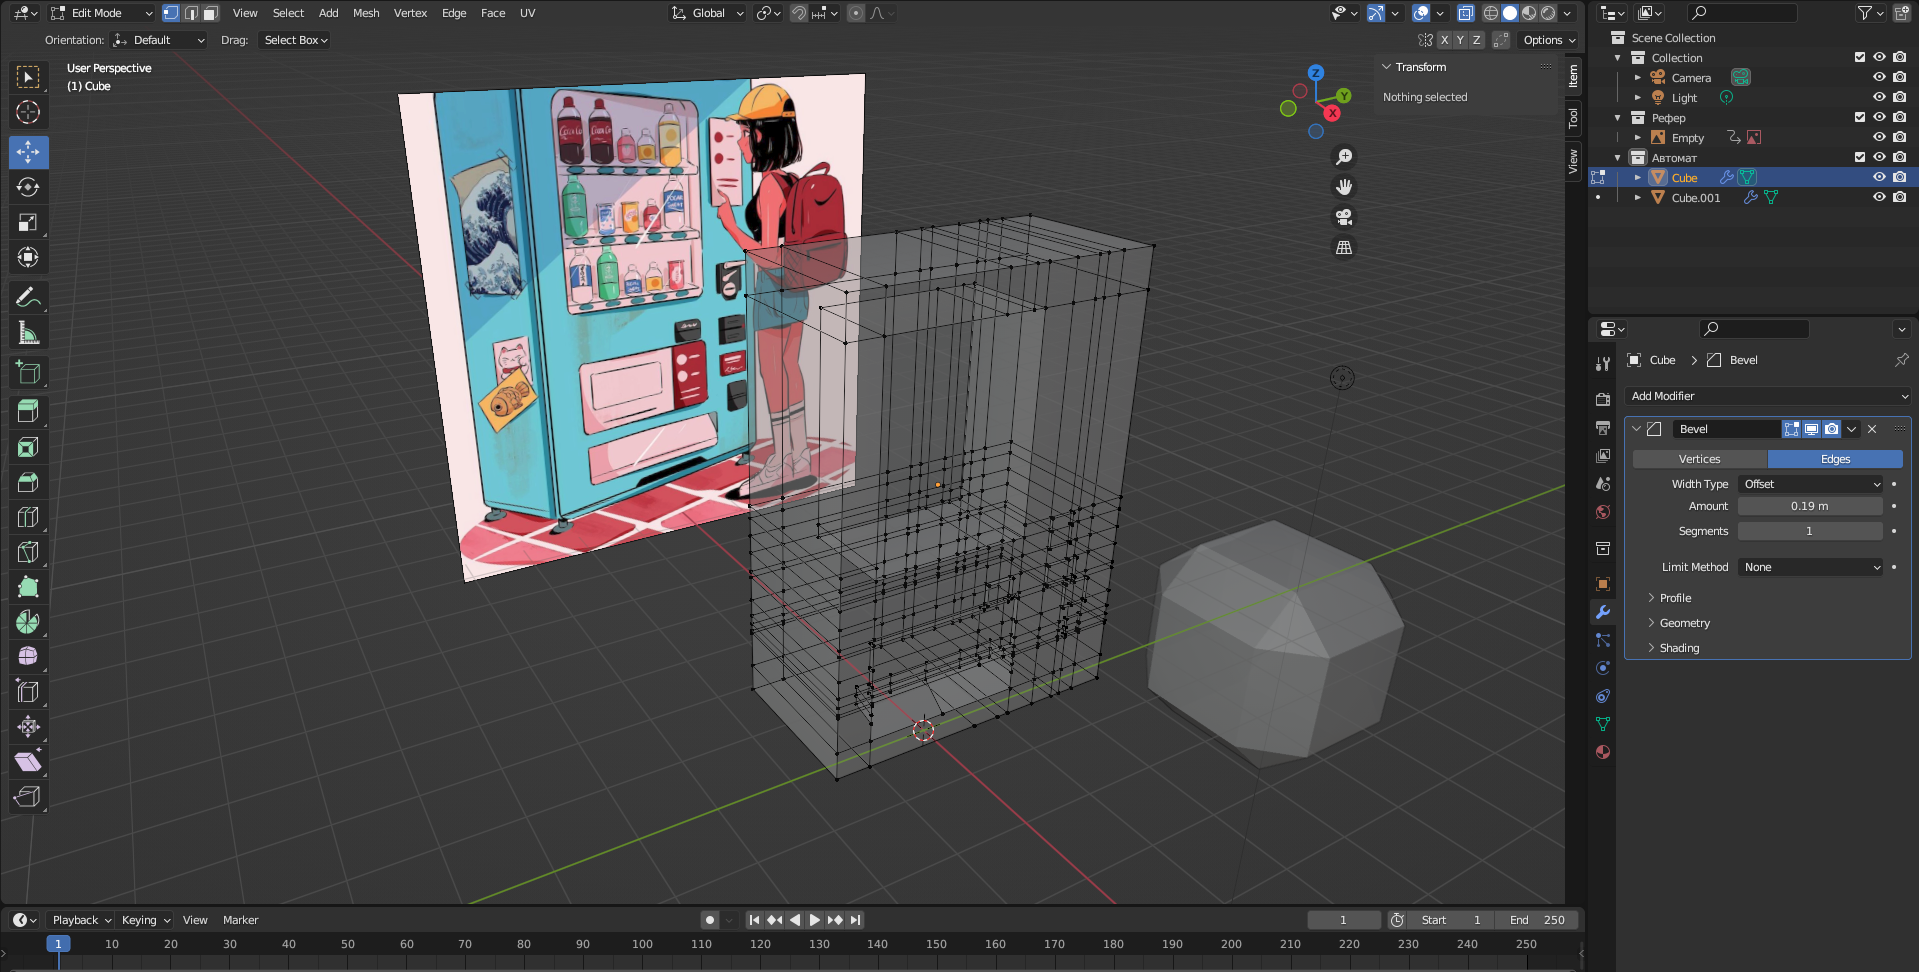Select the Measure tool
The image size is (1919, 972).
pyautogui.click(x=28, y=333)
